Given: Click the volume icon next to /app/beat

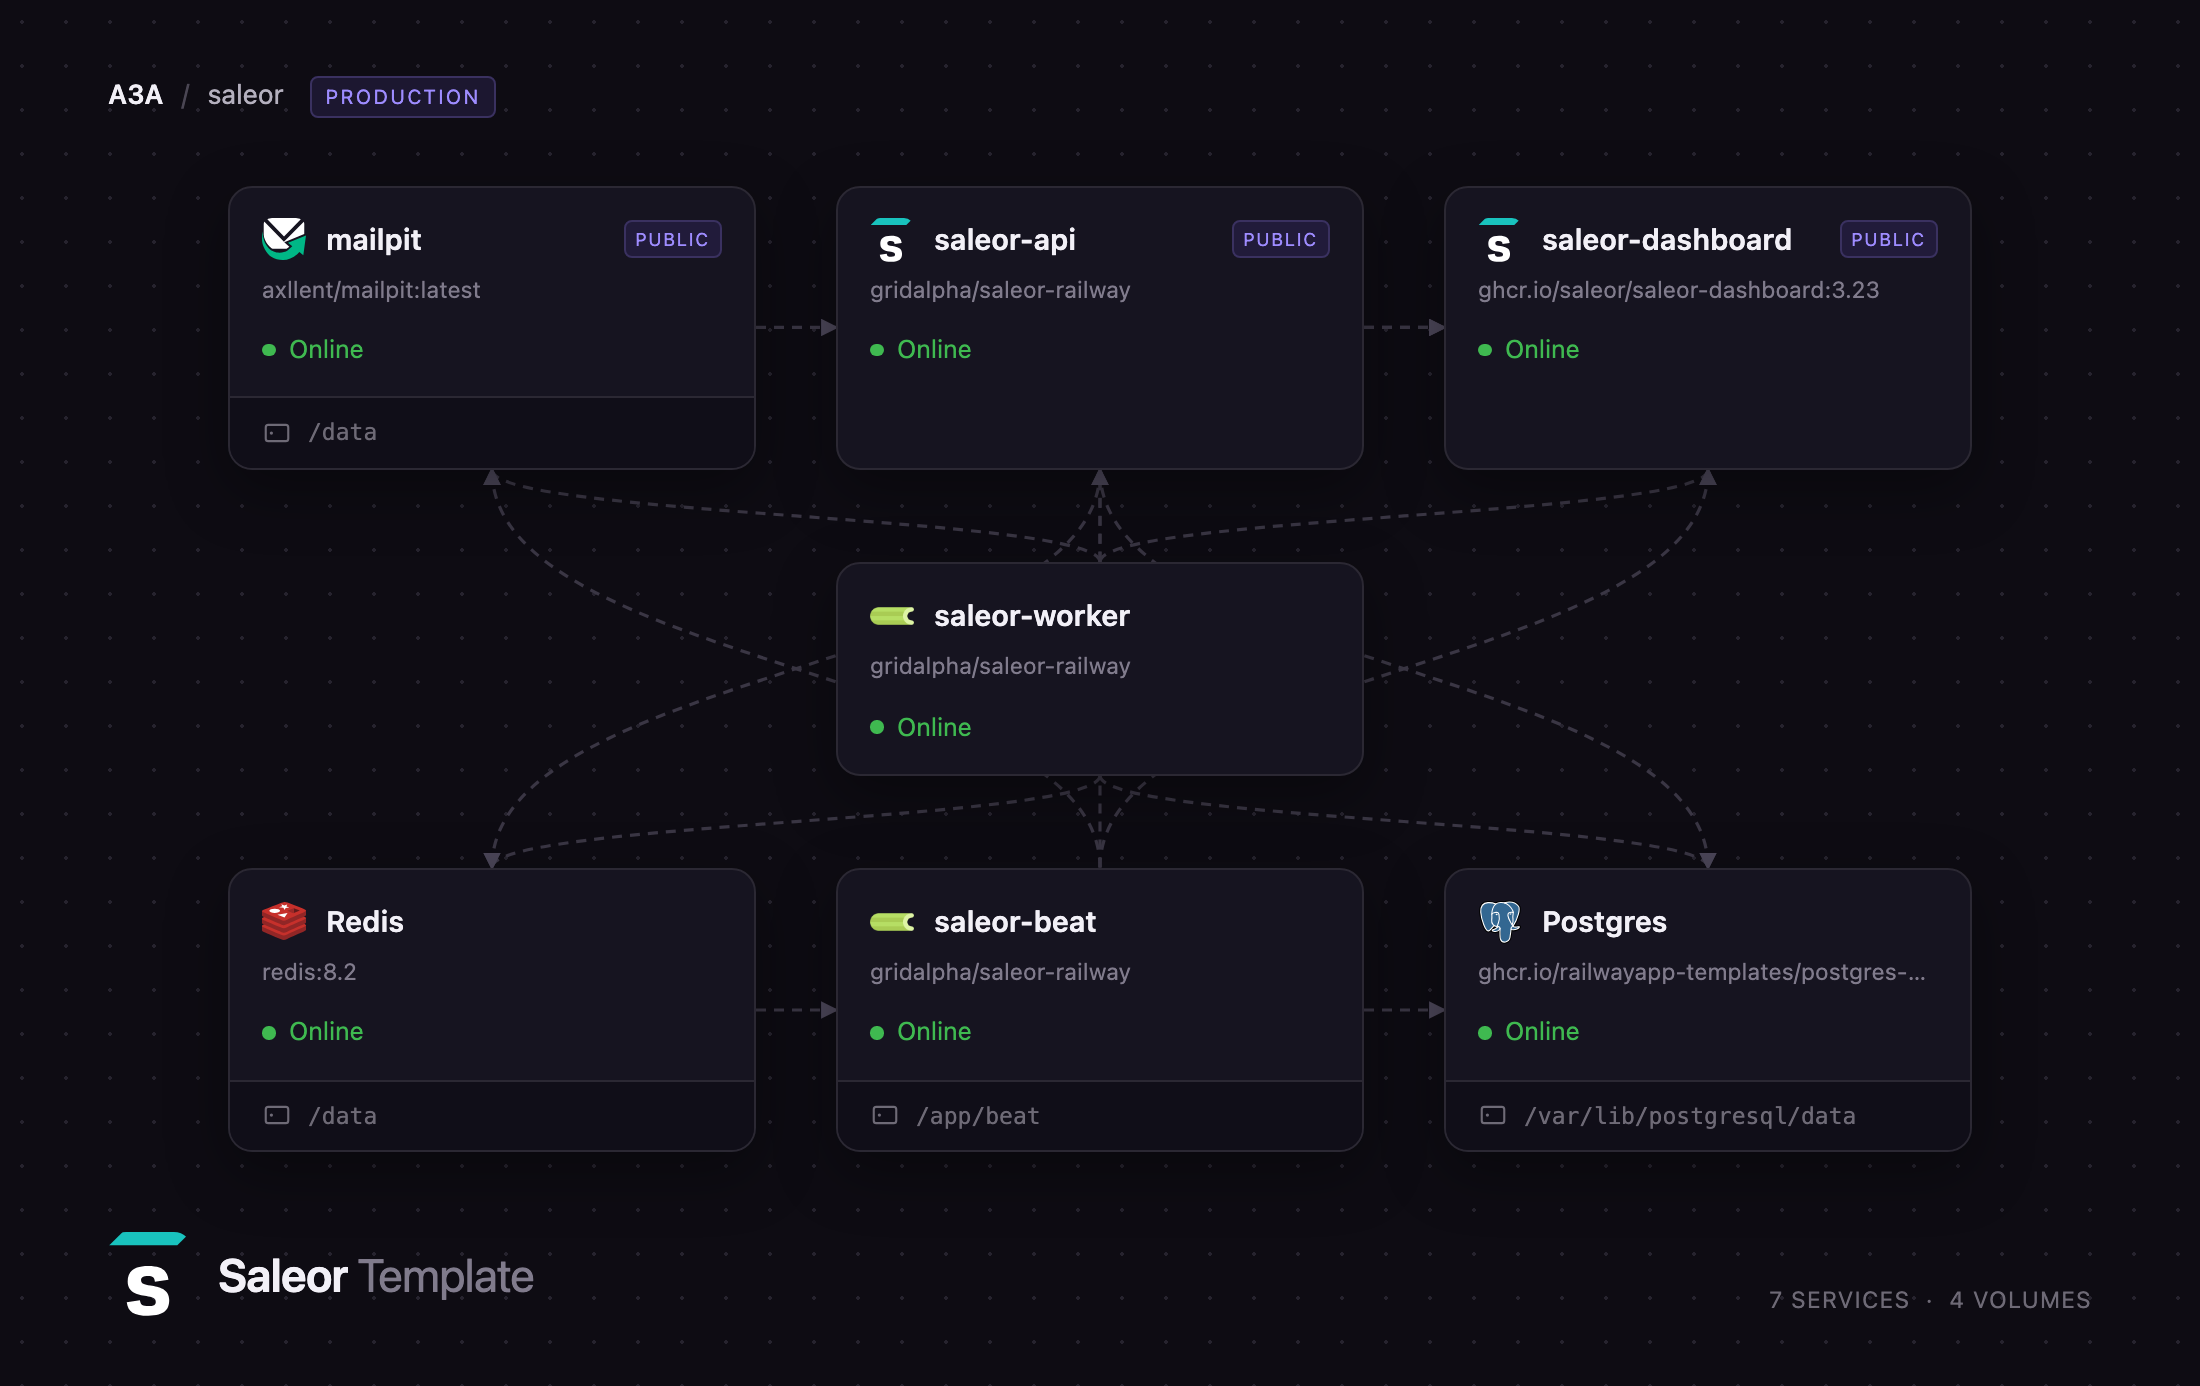Looking at the screenshot, I should 885,1115.
